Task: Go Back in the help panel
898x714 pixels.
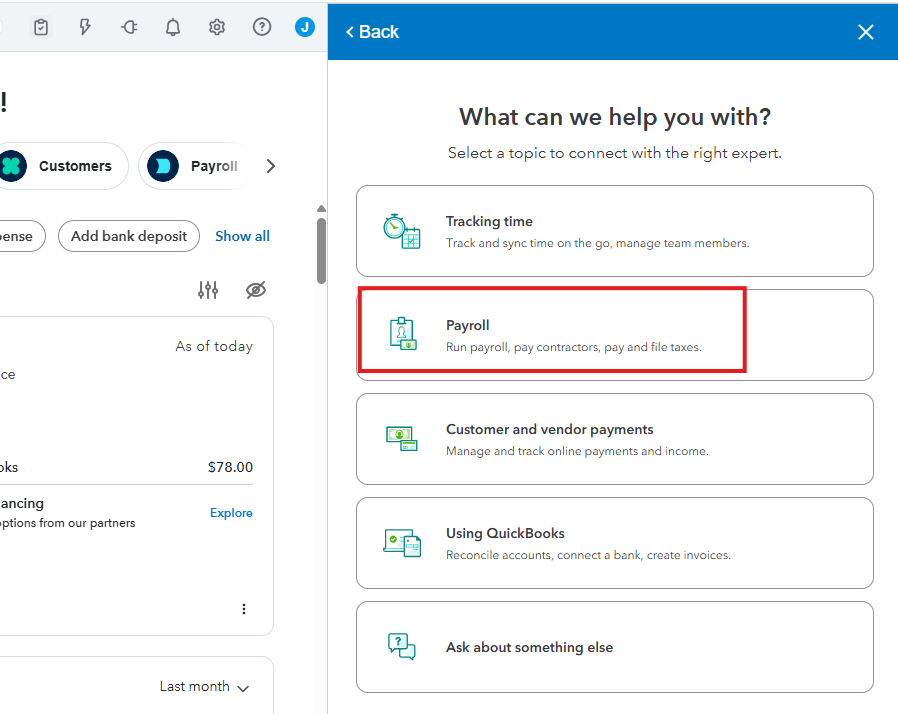Action: tap(372, 32)
